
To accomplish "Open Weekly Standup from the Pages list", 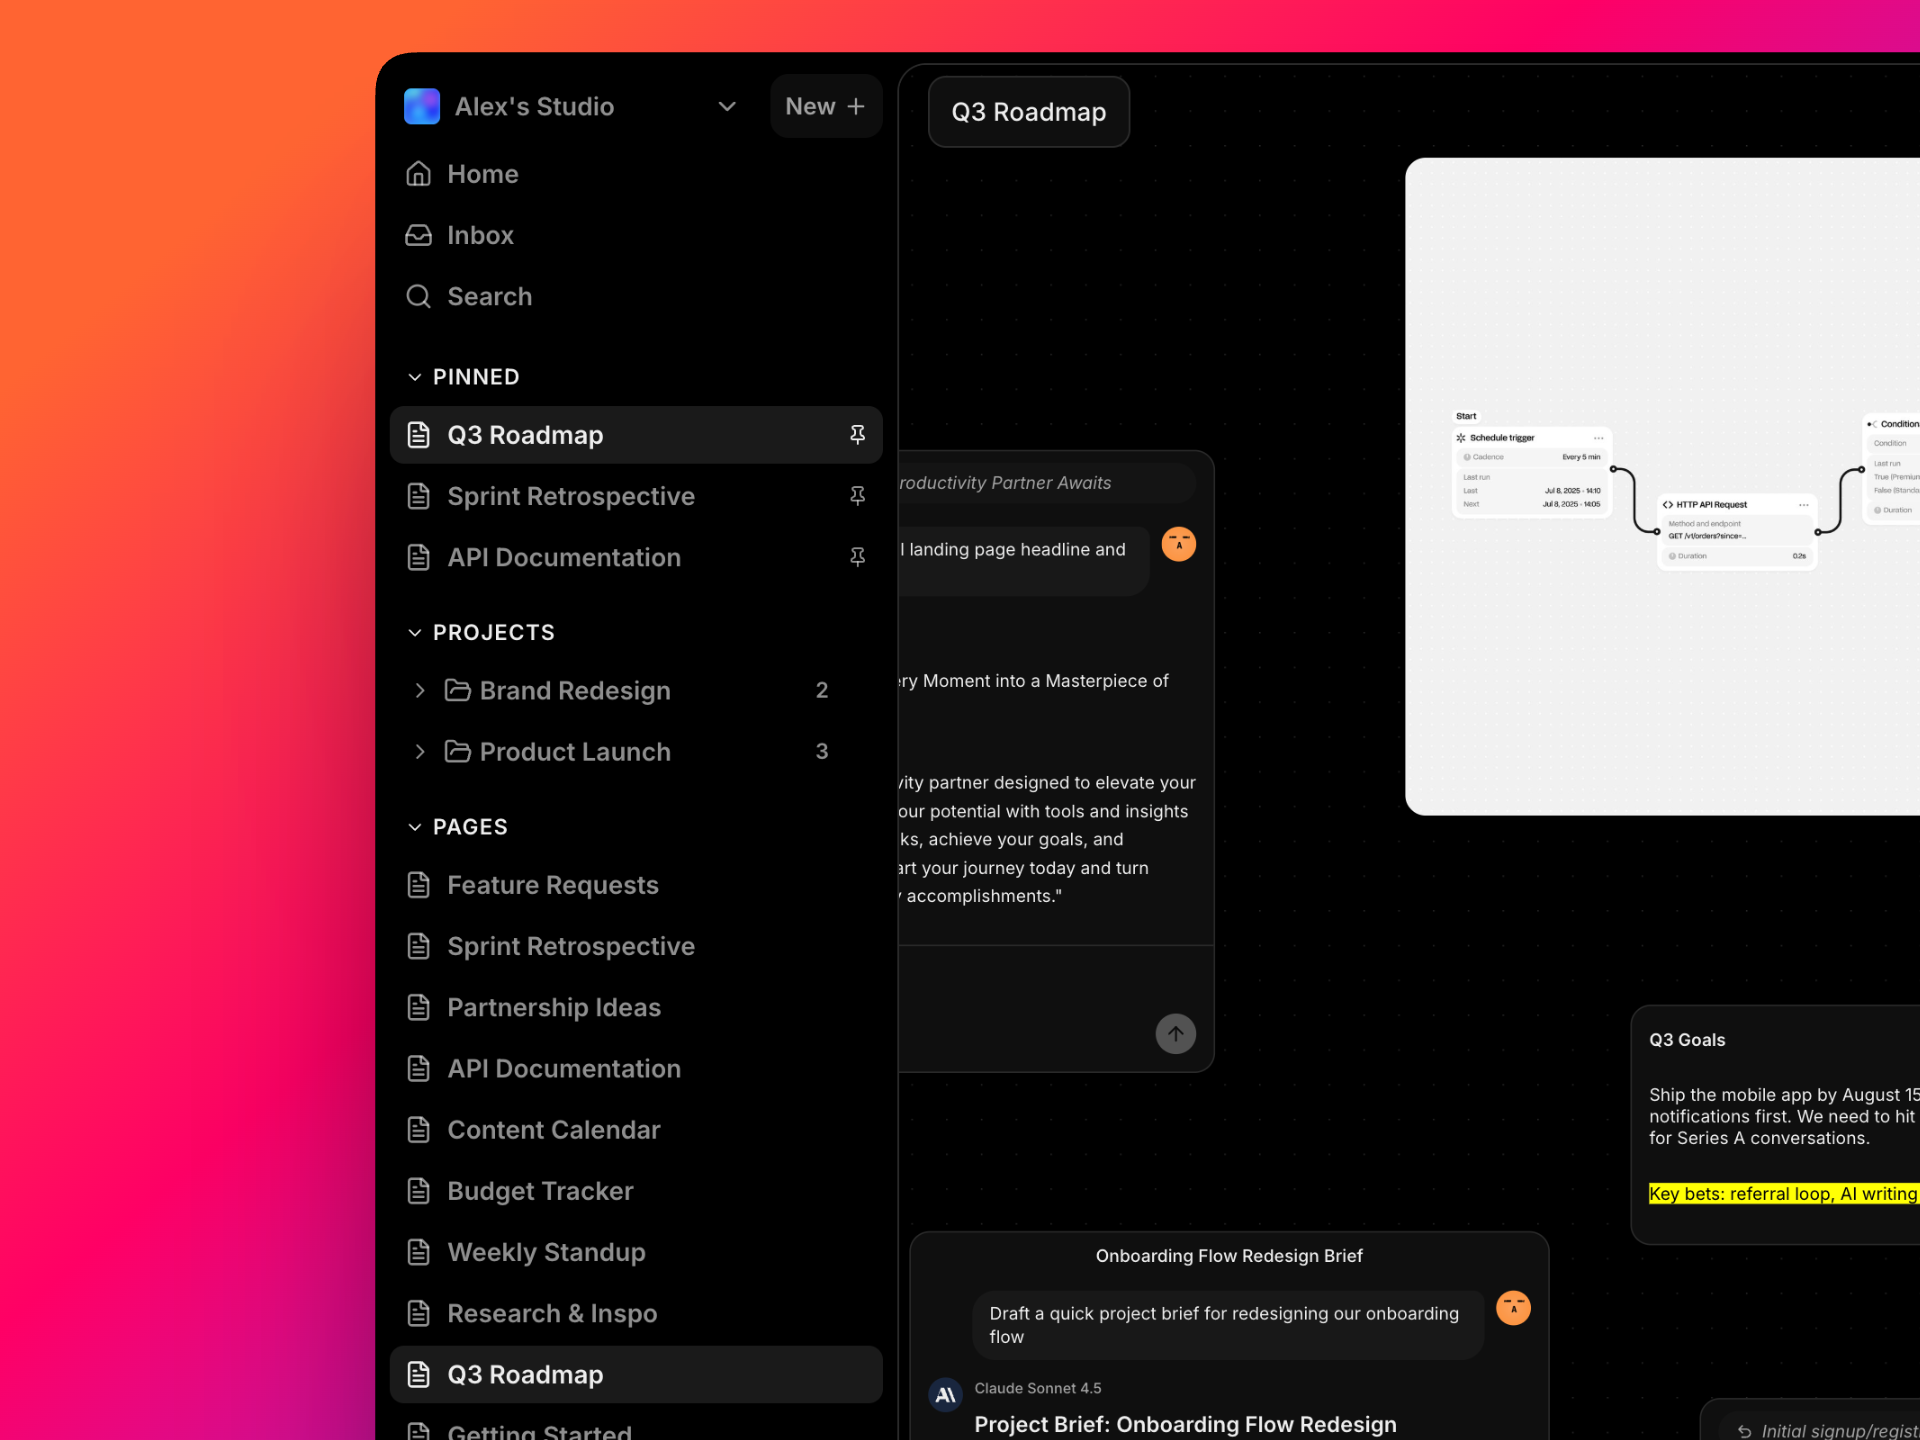I will [x=545, y=1251].
